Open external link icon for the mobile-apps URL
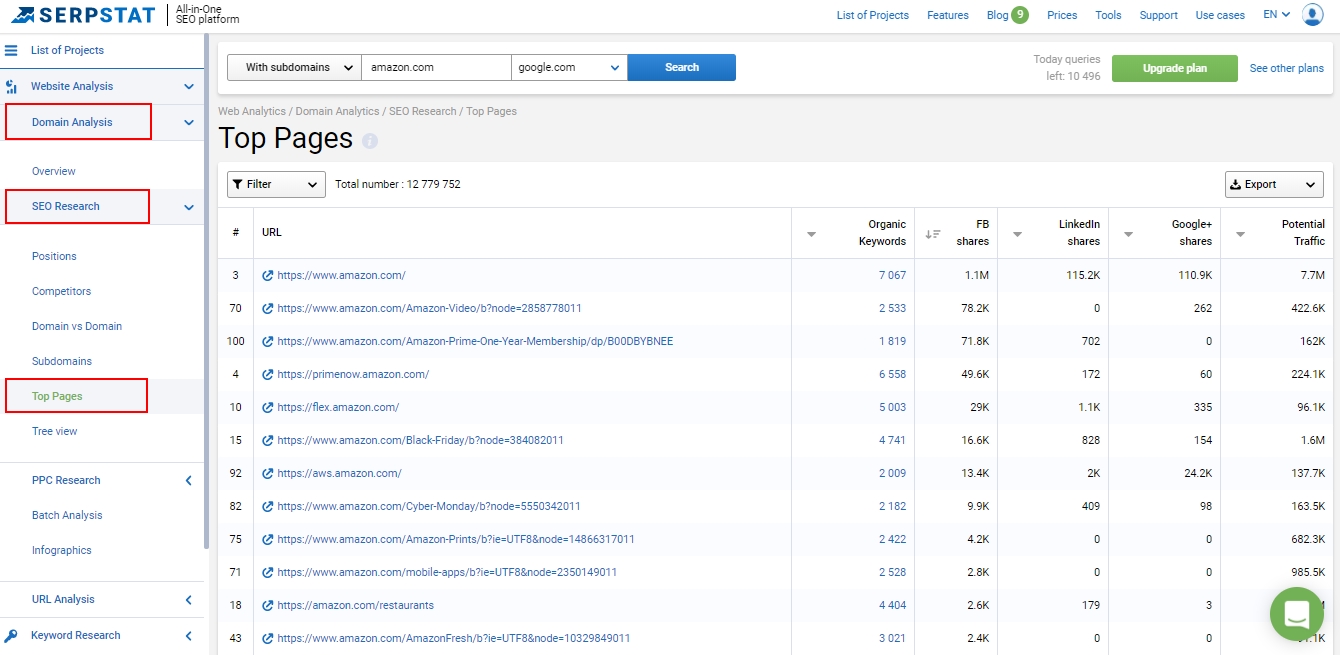 pyautogui.click(x=268, y=572)
